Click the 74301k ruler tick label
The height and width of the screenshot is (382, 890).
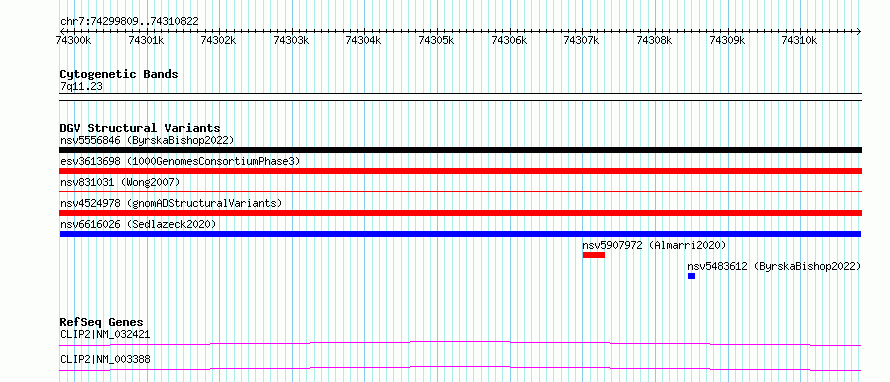point(146,40)
